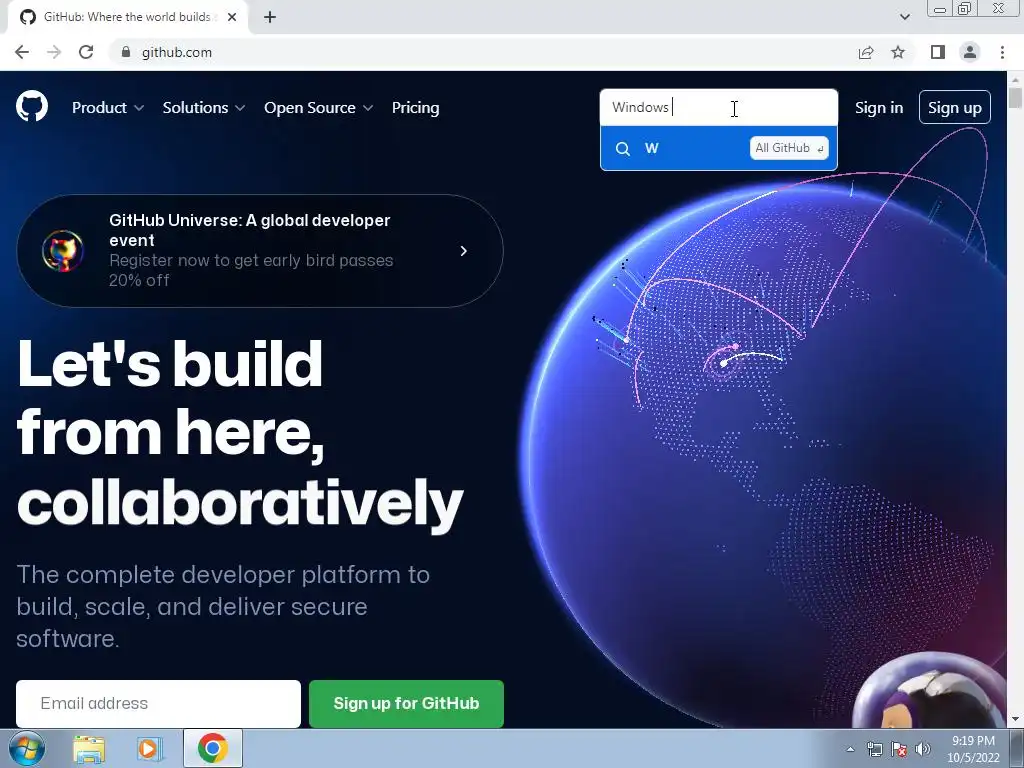
Task: Open the tab search dropdown chevron
Action: point(904,17)
